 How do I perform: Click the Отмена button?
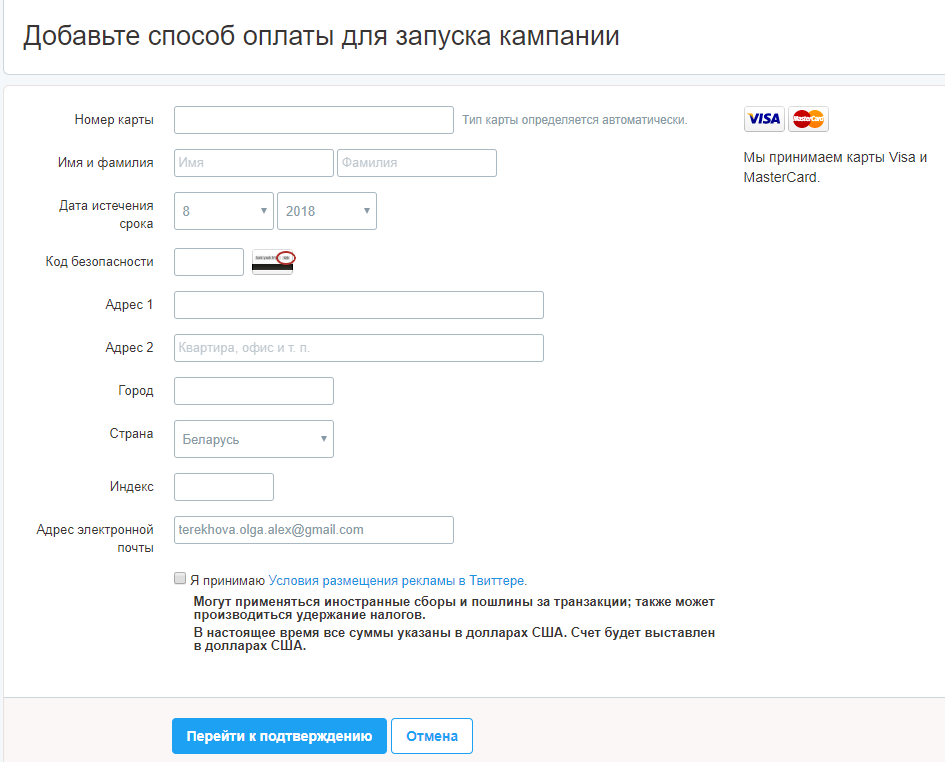click(432, 735)
